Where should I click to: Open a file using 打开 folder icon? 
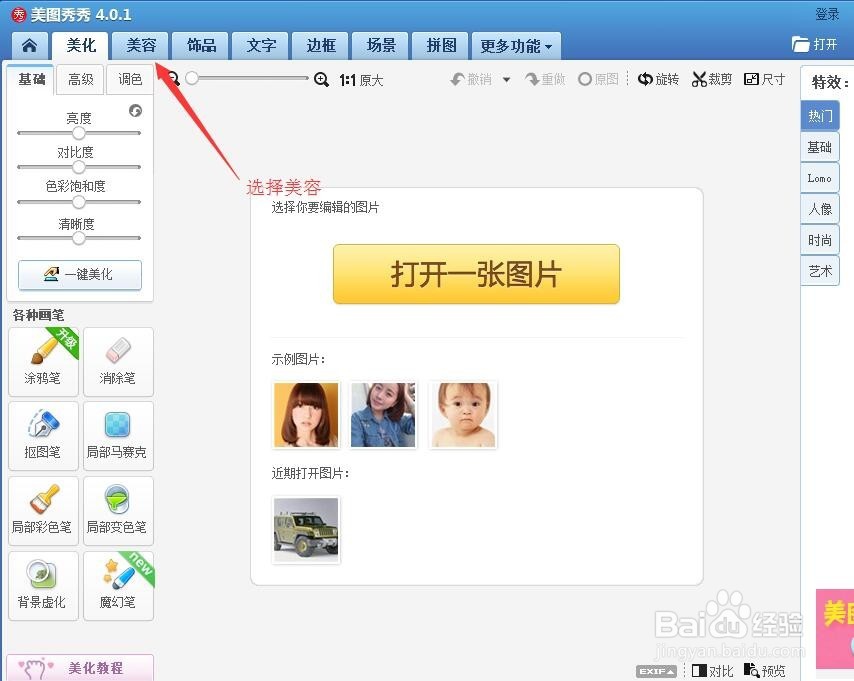click(x=814, y=44)
